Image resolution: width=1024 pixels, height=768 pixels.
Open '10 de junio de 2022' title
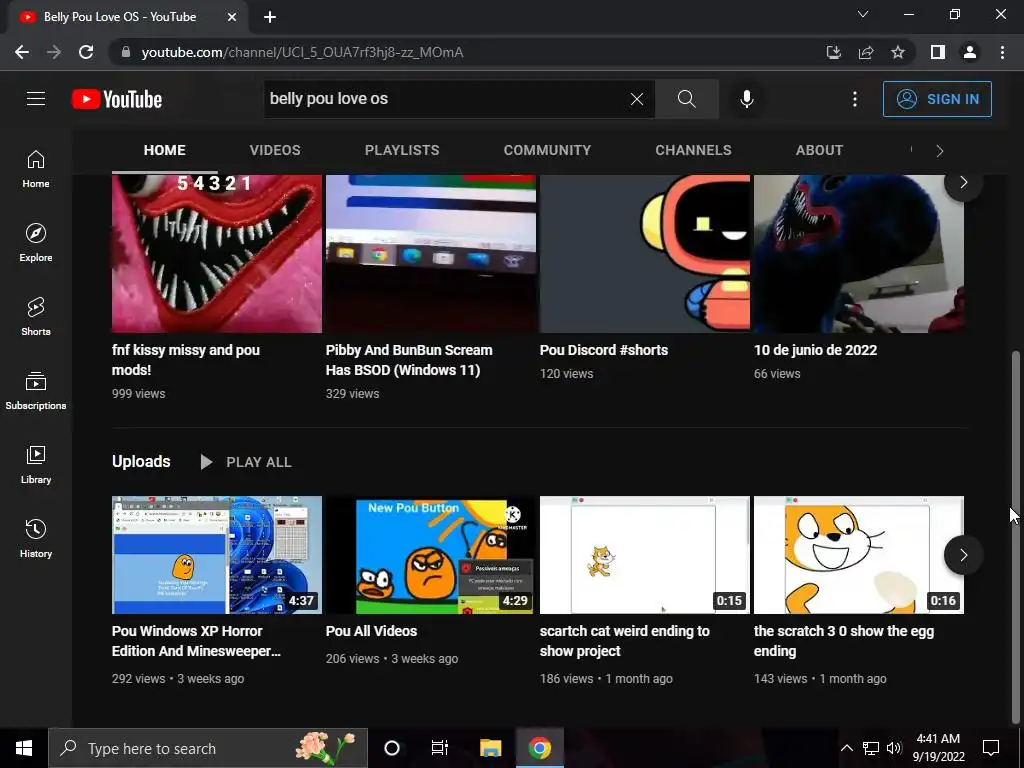[815, 350]
